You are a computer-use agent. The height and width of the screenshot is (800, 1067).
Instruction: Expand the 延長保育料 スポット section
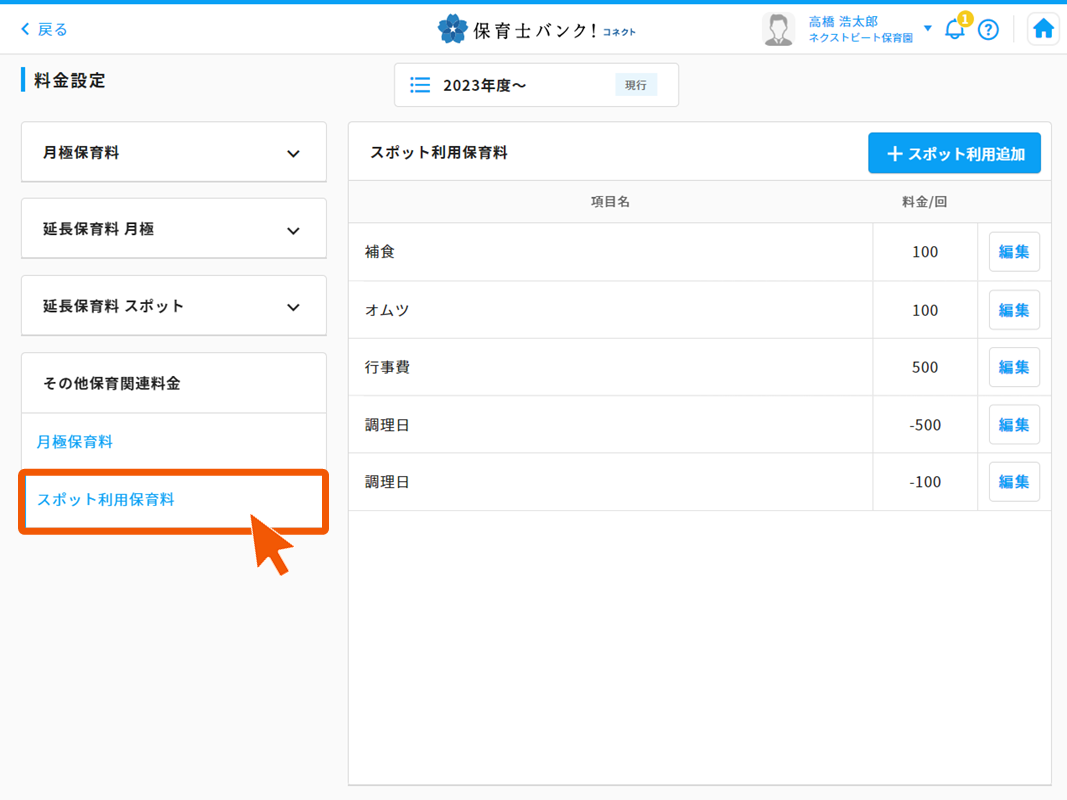pyautogui.click(x=293, y=307)
